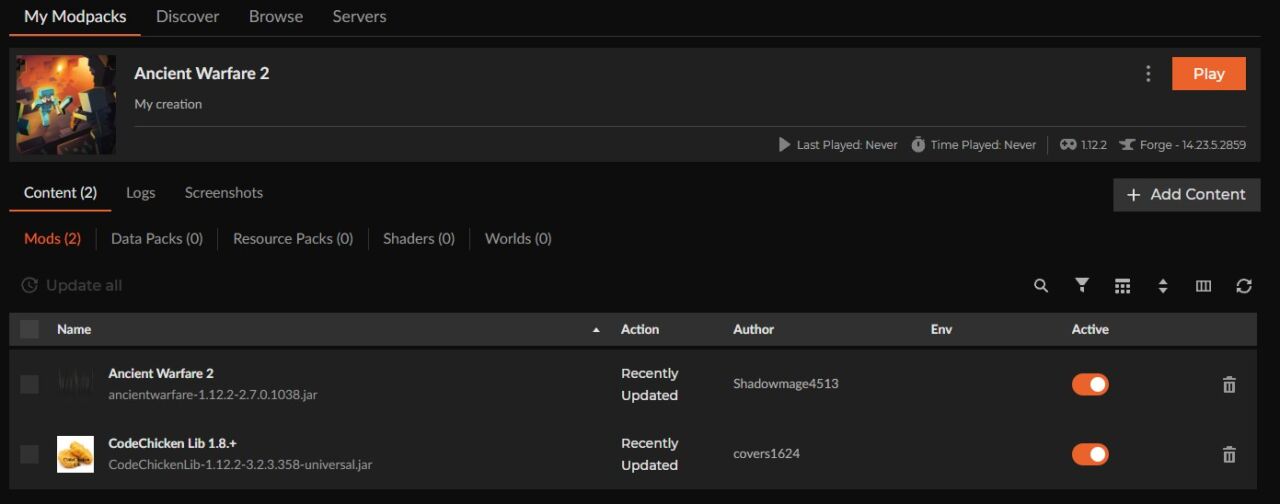Click author covers1624
The width and height of the screenshot is (1280, 504).
[766, 454]
